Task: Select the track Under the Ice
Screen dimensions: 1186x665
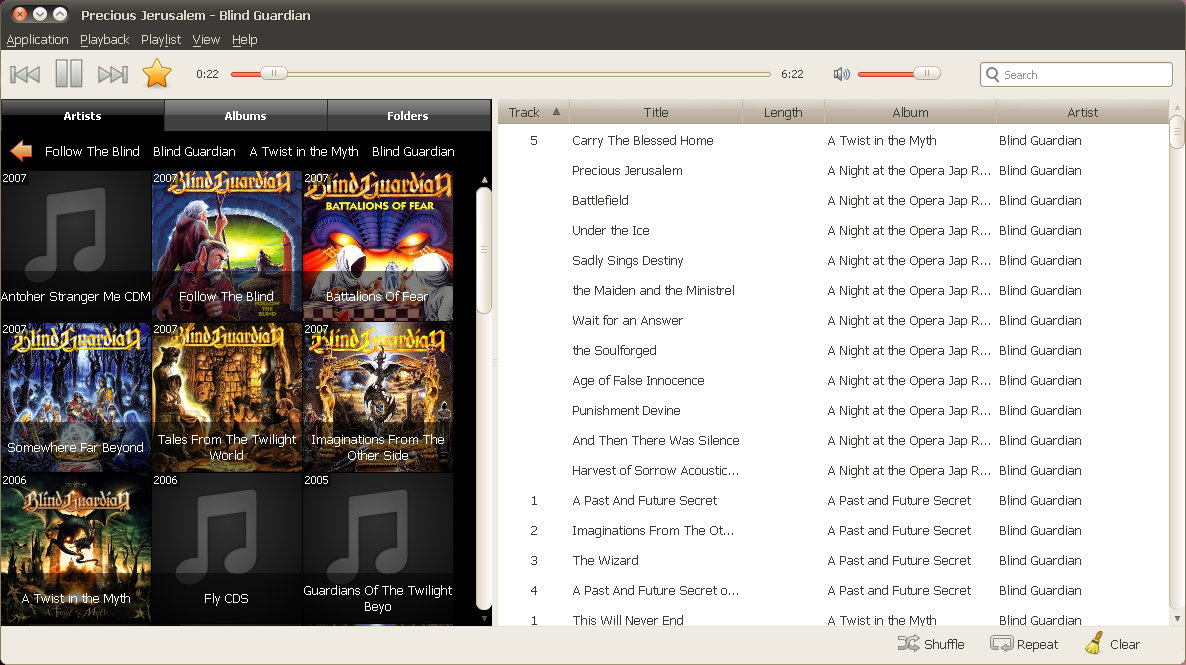Action: coord(834,231)
